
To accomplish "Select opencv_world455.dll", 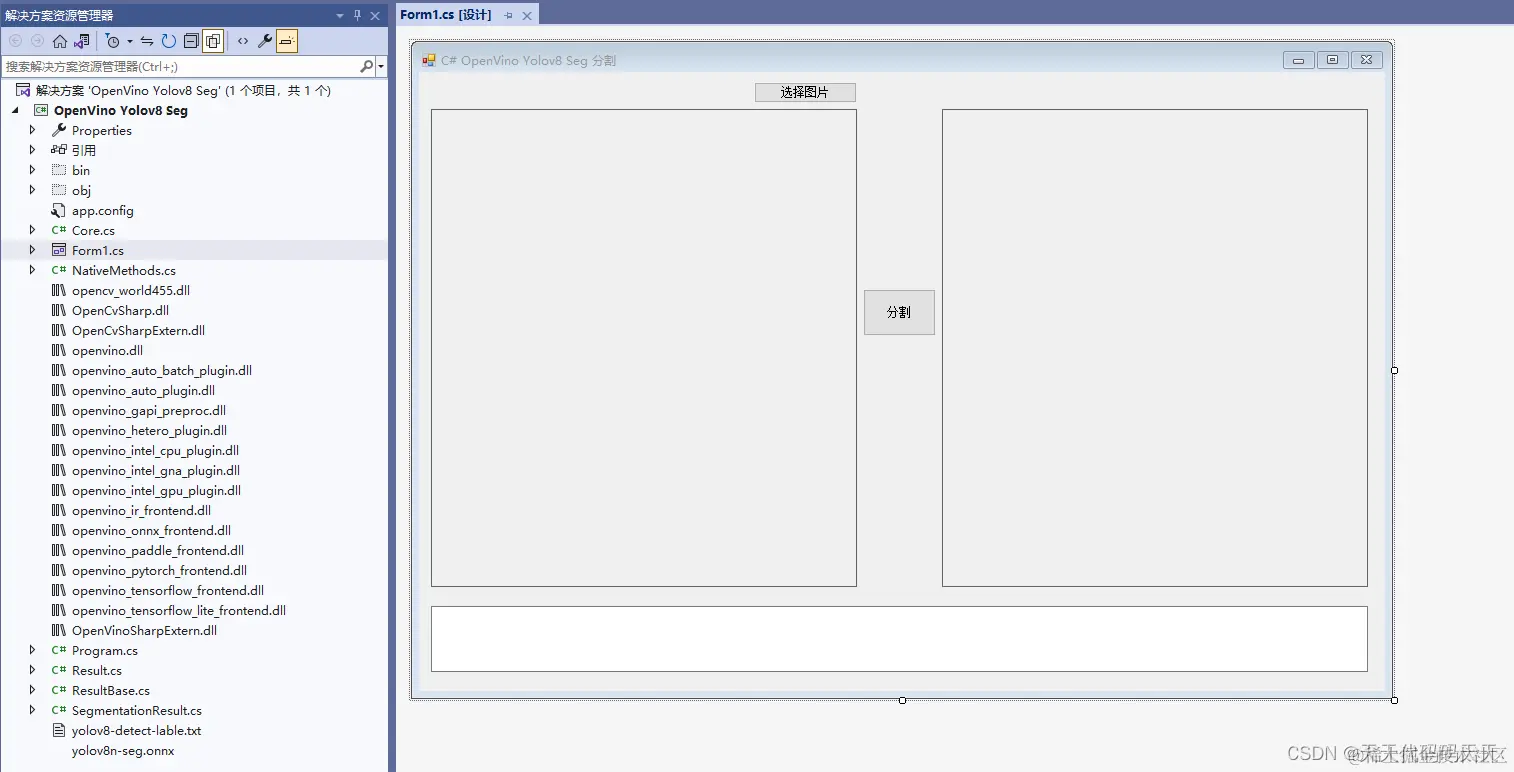I will 131,290.
